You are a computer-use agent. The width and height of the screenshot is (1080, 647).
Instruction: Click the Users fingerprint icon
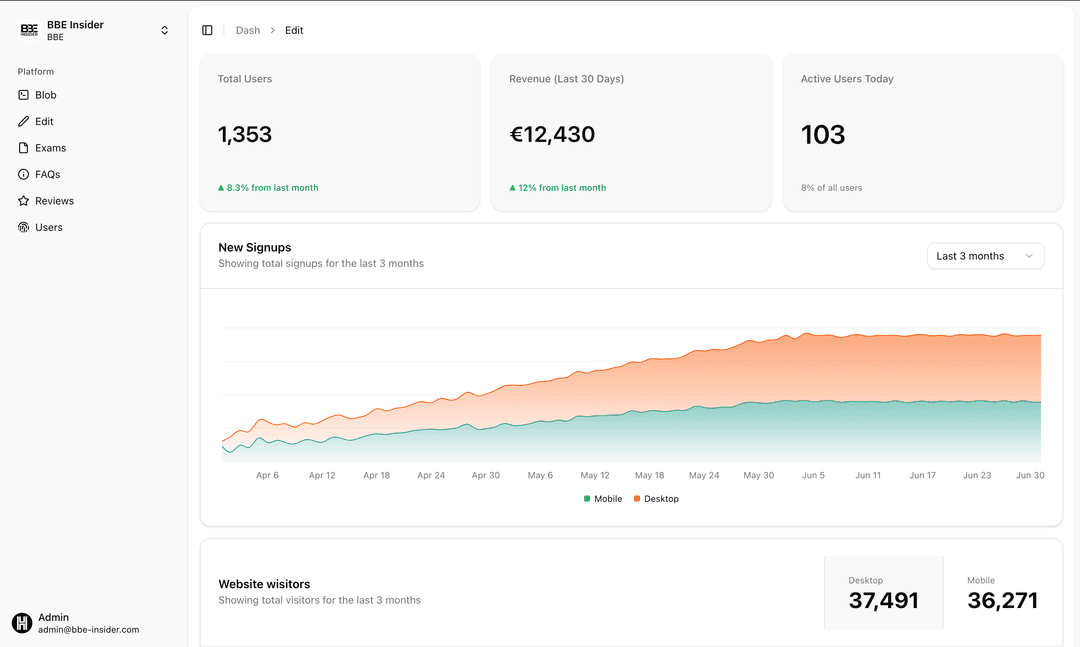(23, 227)
